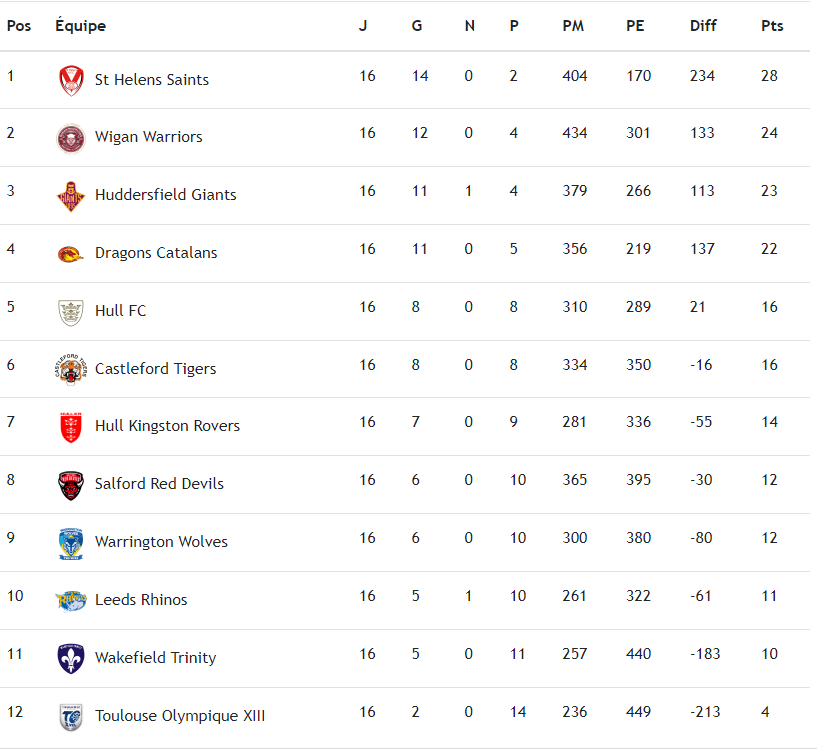The height and width of the screenshot is (752, 817).
Task: Open the Toulouse Olympique XIII team name
Action: 180,716
